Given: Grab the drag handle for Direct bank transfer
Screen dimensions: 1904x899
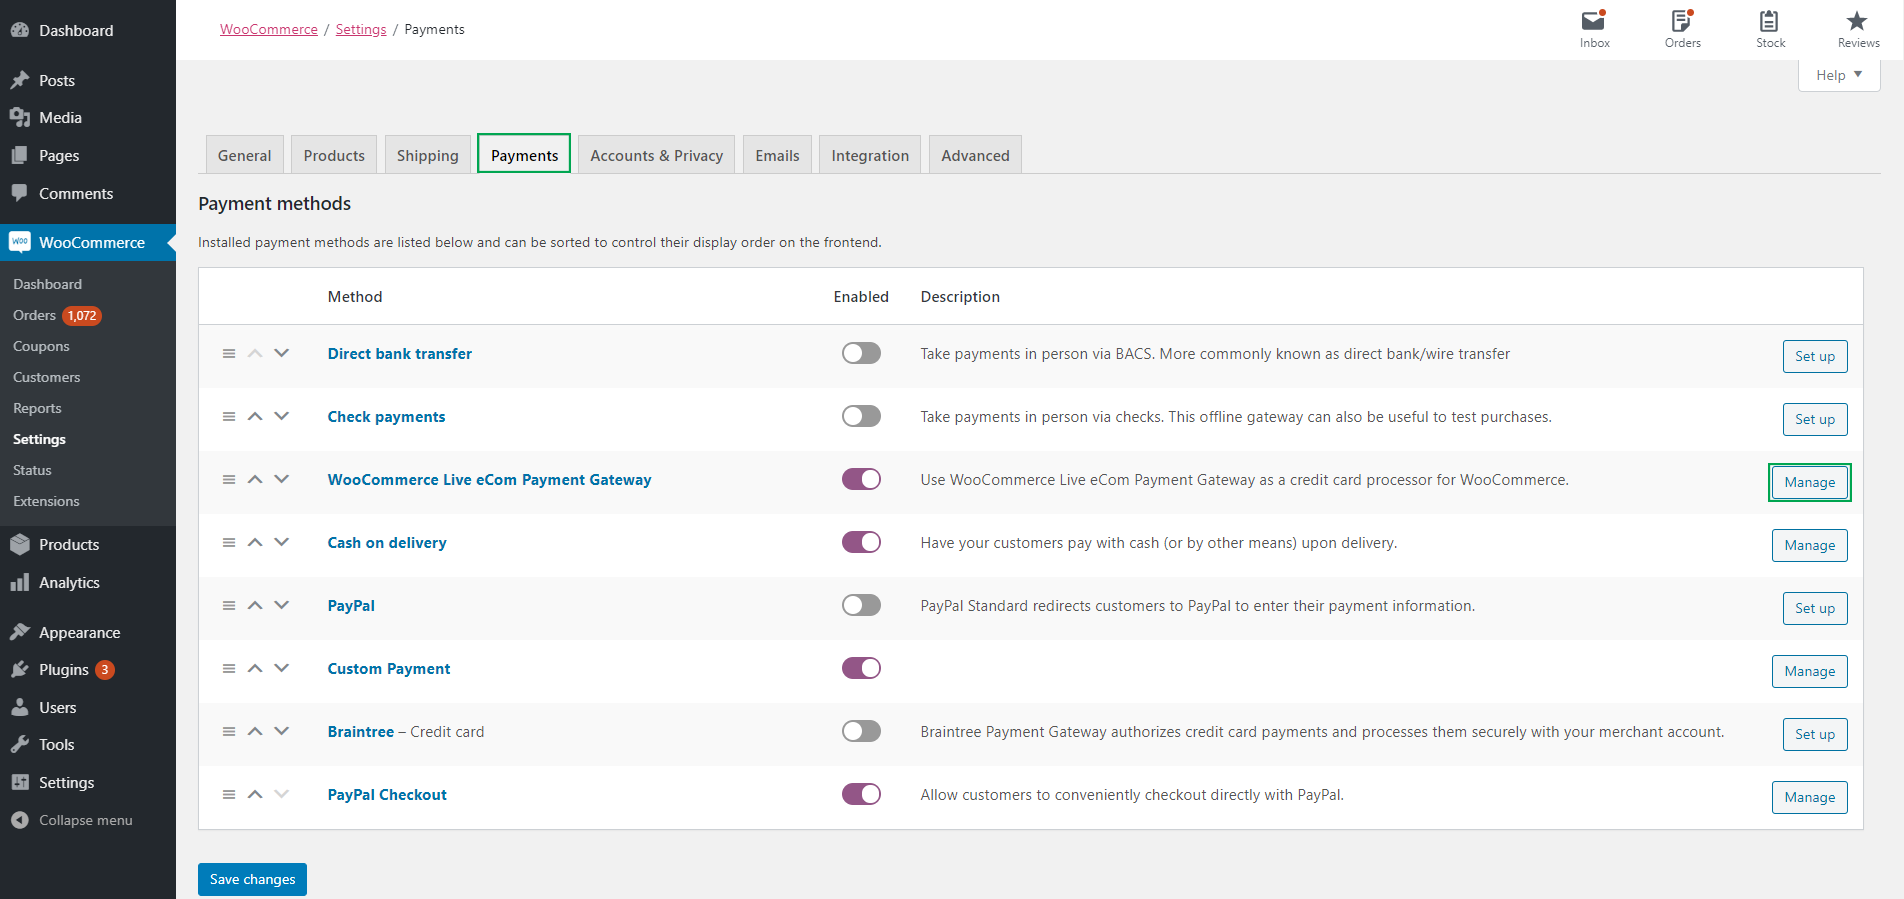Looking at the screenshot, I should pos(229,353).
